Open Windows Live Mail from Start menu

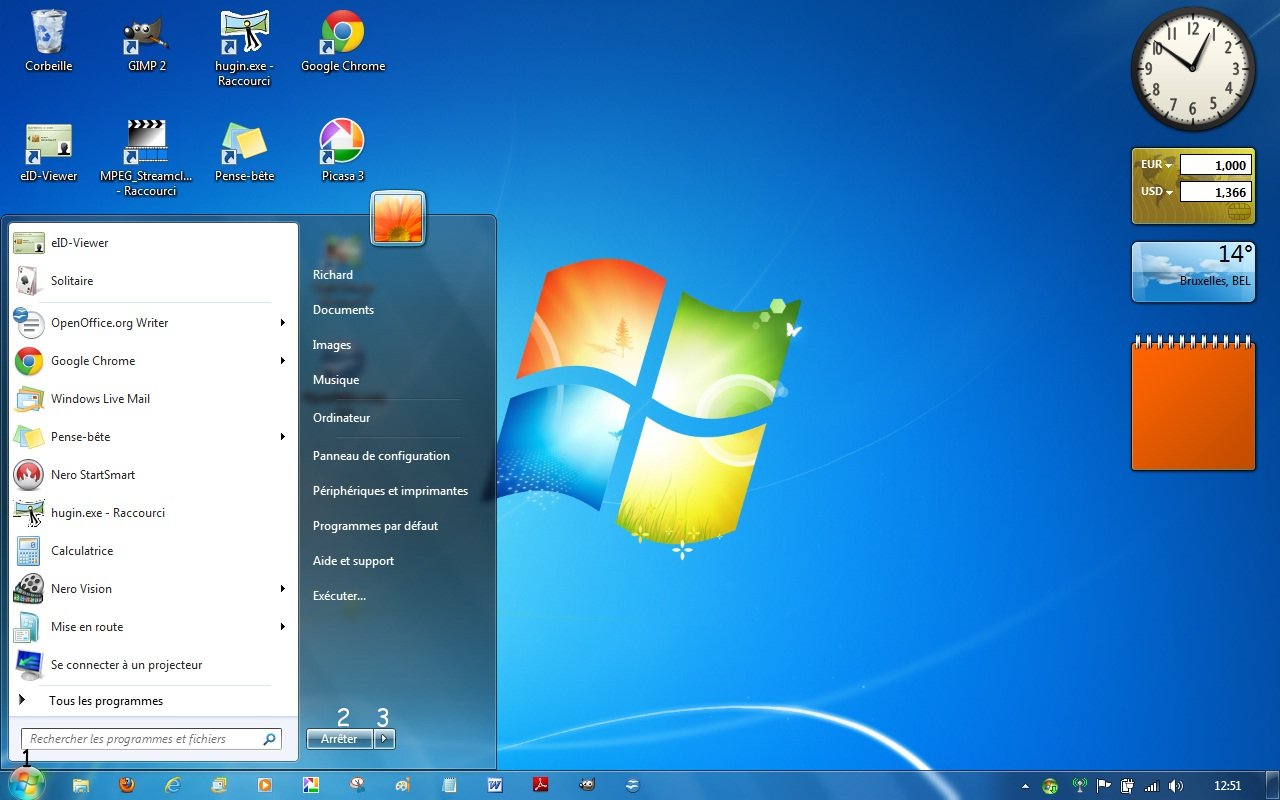[x=154, y=399]
